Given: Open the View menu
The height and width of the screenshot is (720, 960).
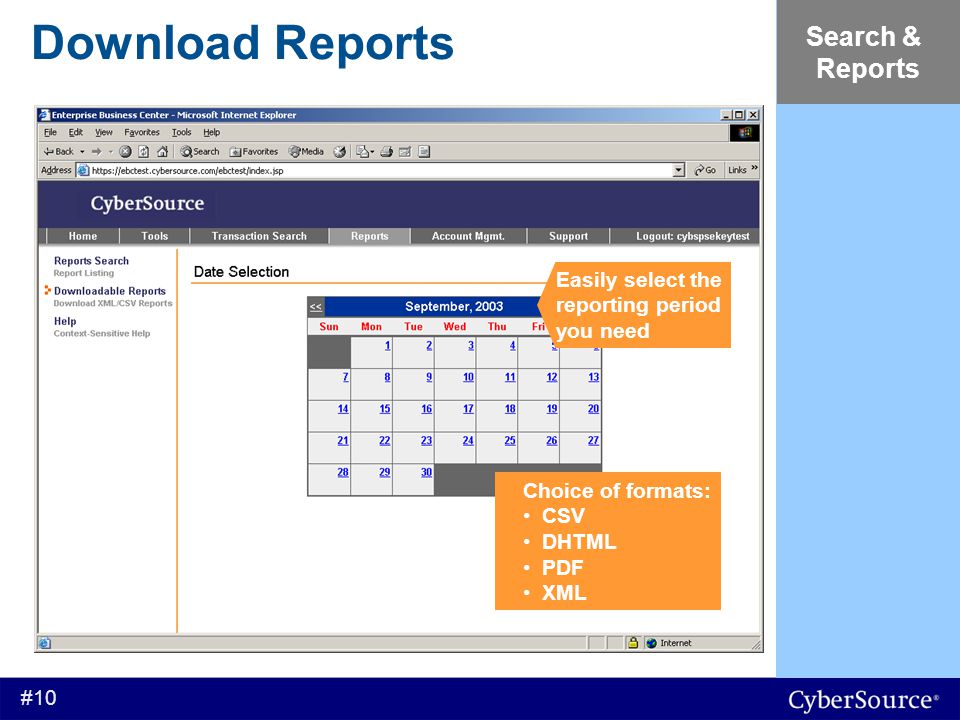Looking at the screenshot, I should 103,132.
